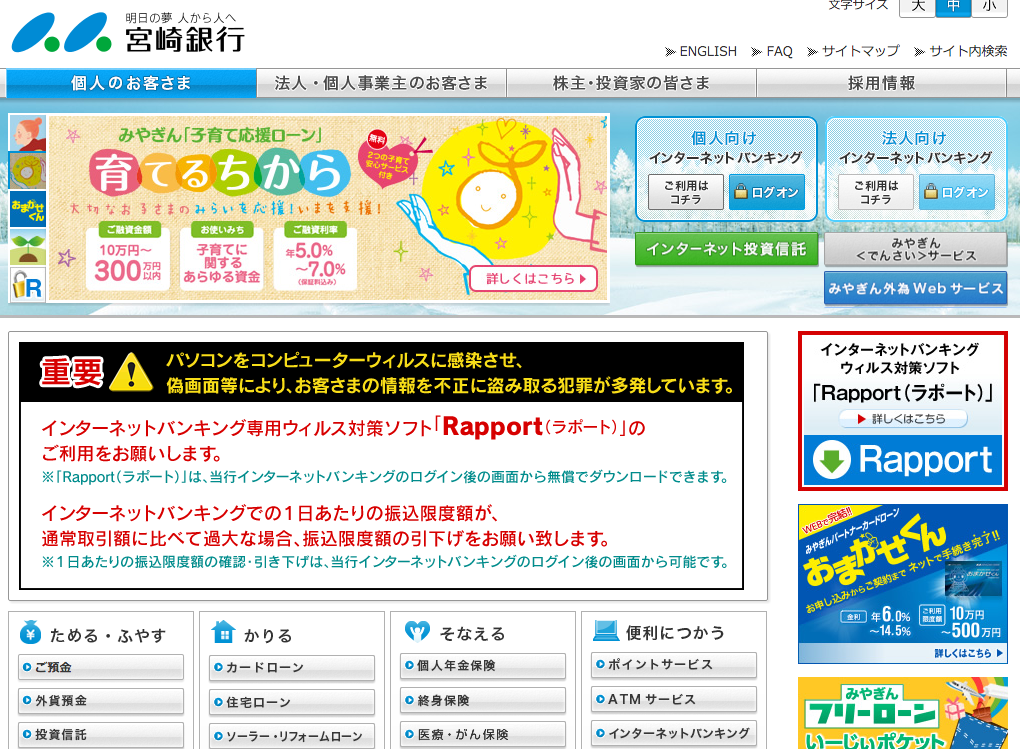Switch to the 法人・個人事業主のお客さま tab
Screen dimensions: 1020x749
click(x=381, y=83)
